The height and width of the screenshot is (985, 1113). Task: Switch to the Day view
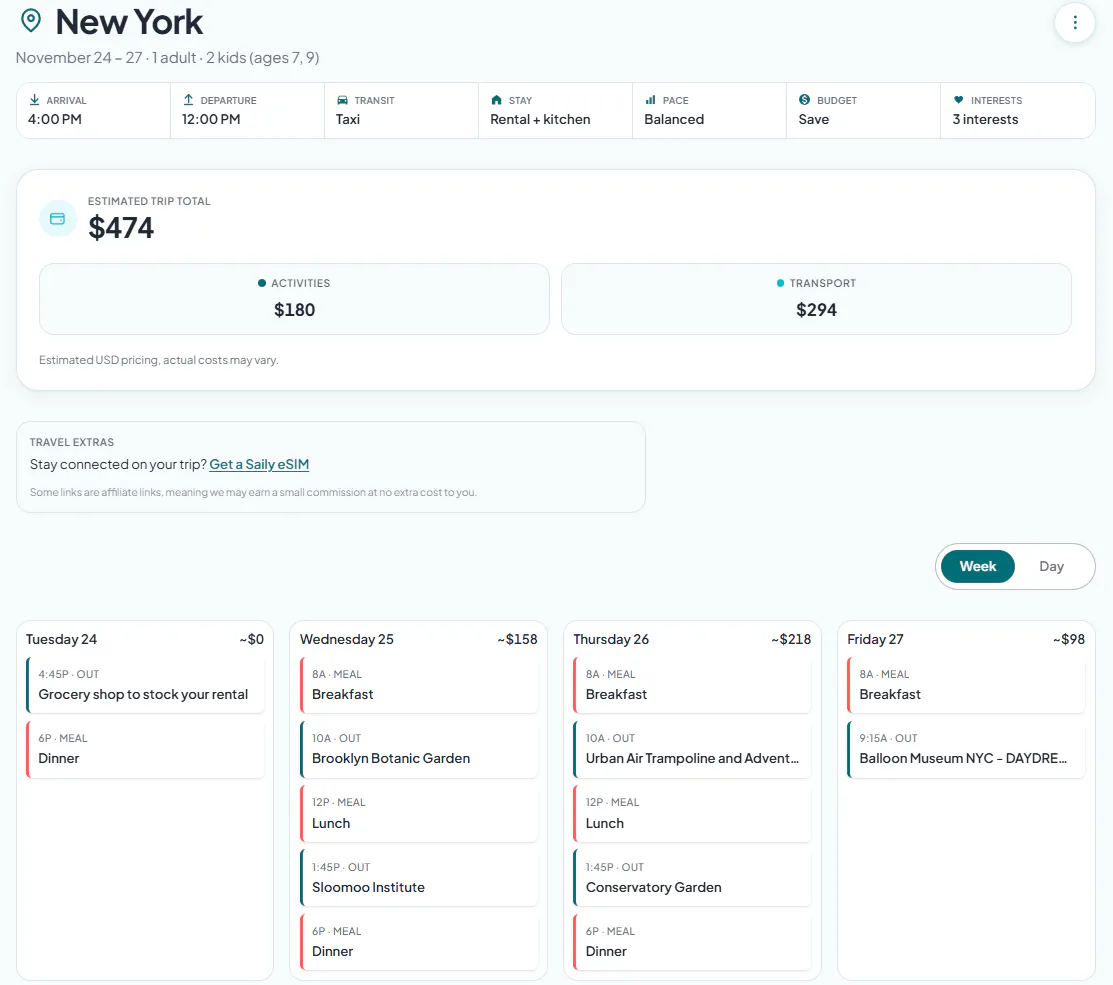(1051, 566)
